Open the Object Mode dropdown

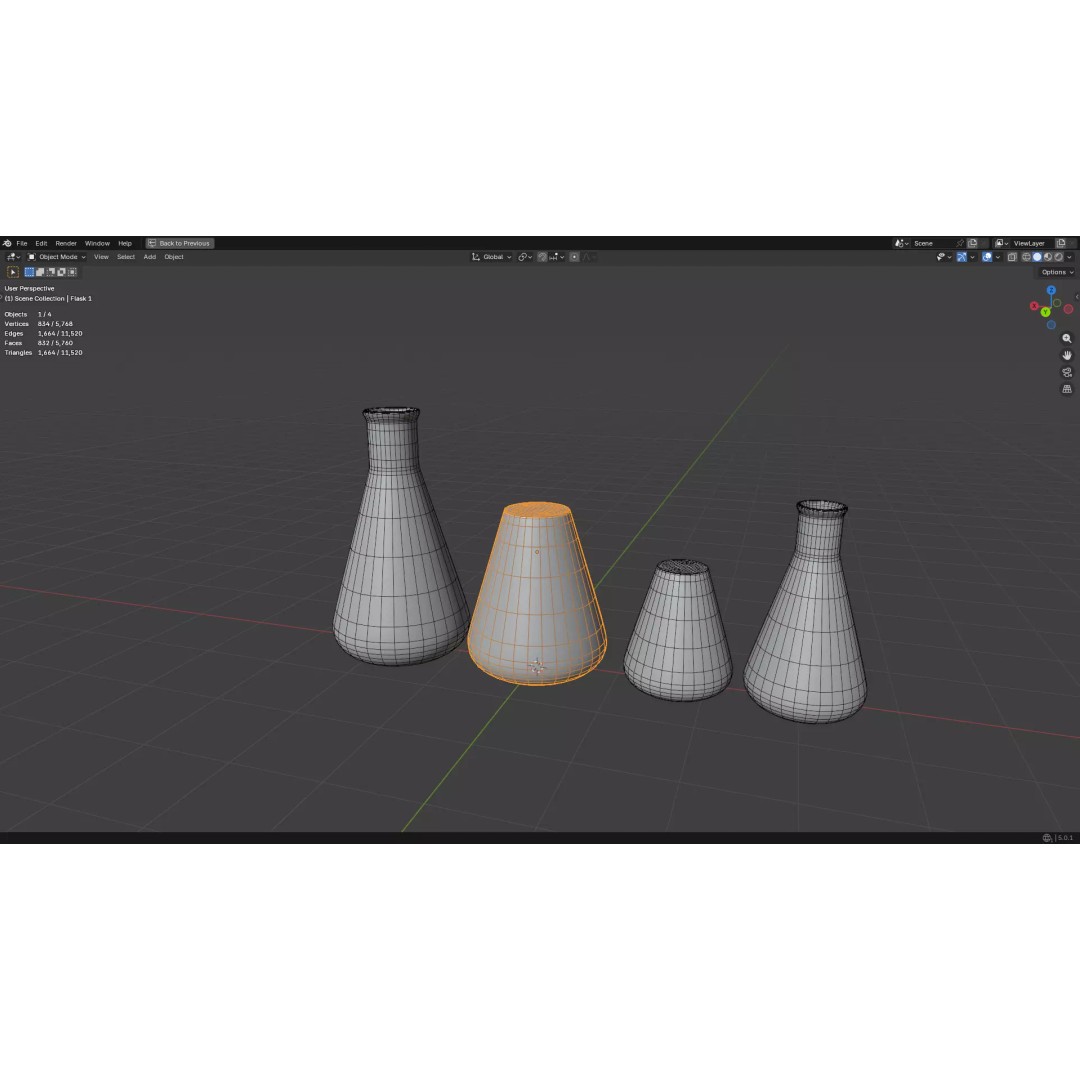point(56,257)
